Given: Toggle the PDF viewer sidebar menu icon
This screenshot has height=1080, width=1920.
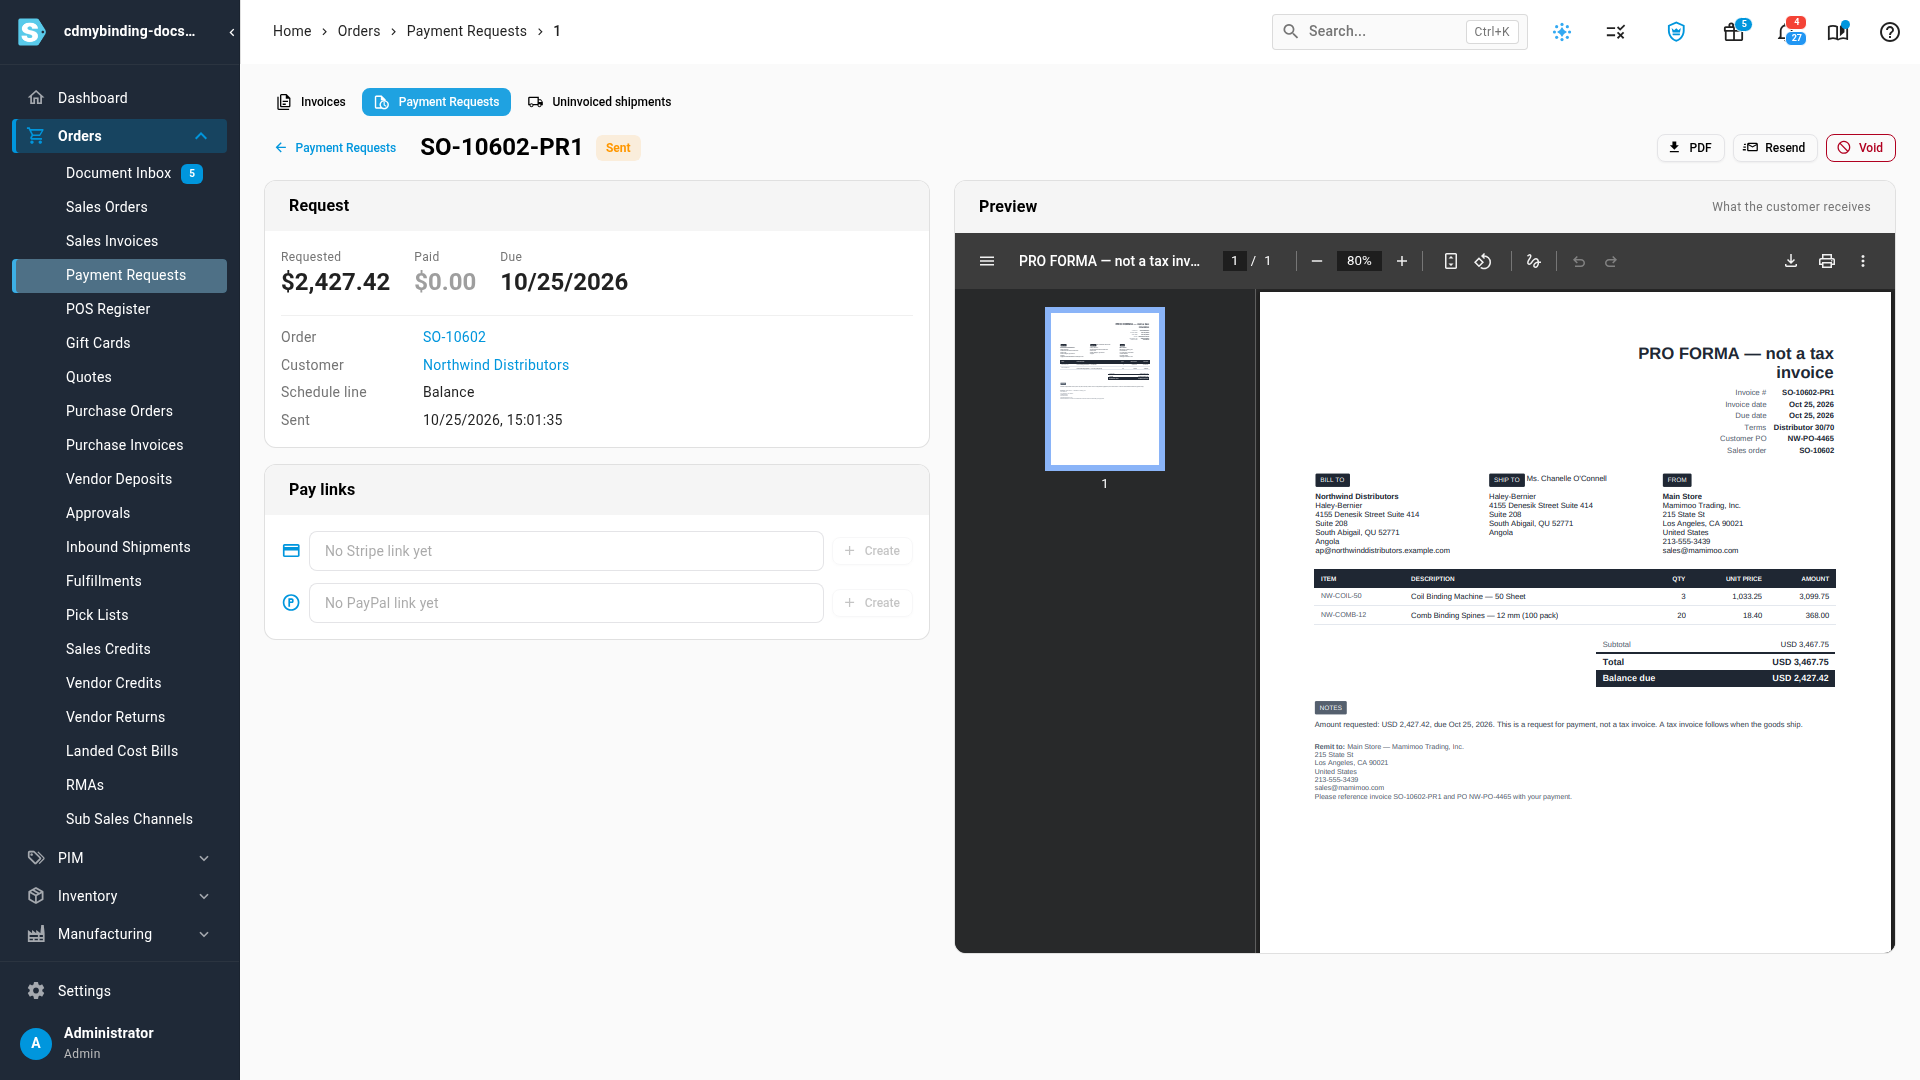Looking at the screenshot, I should click(x=987, y=261).
